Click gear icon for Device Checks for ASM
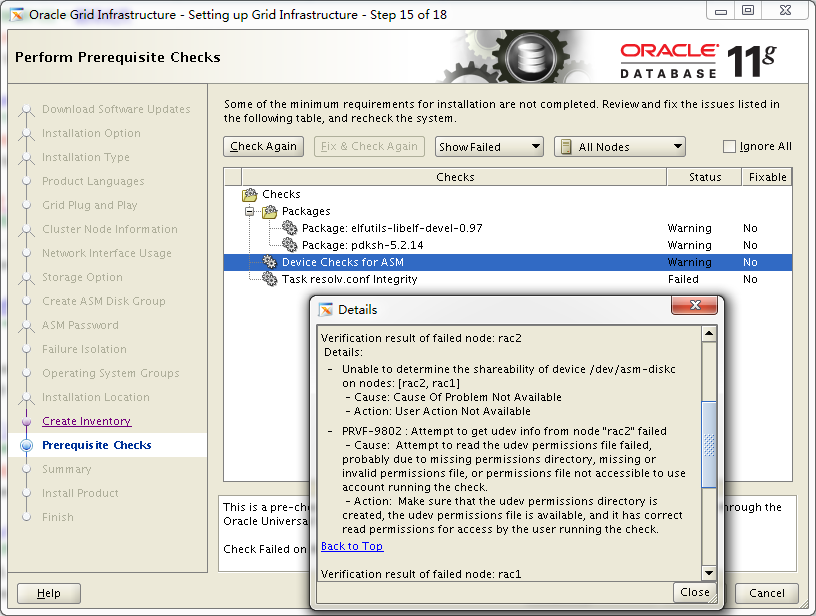The width and height of the screenshot is (816, 616). point(270,262)
